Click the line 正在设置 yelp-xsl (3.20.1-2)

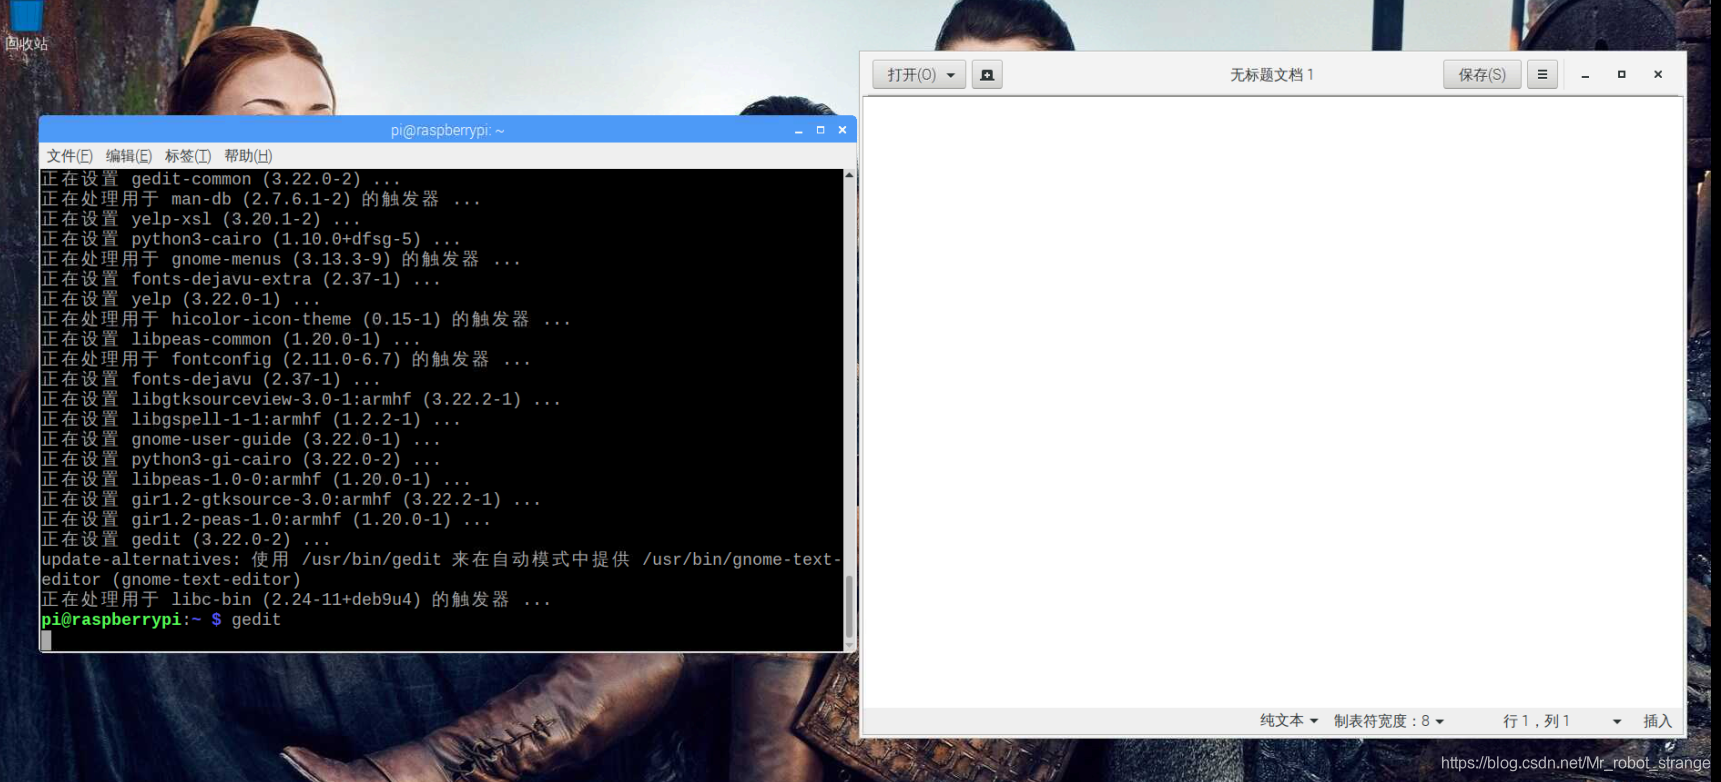[x=201, y=219]
